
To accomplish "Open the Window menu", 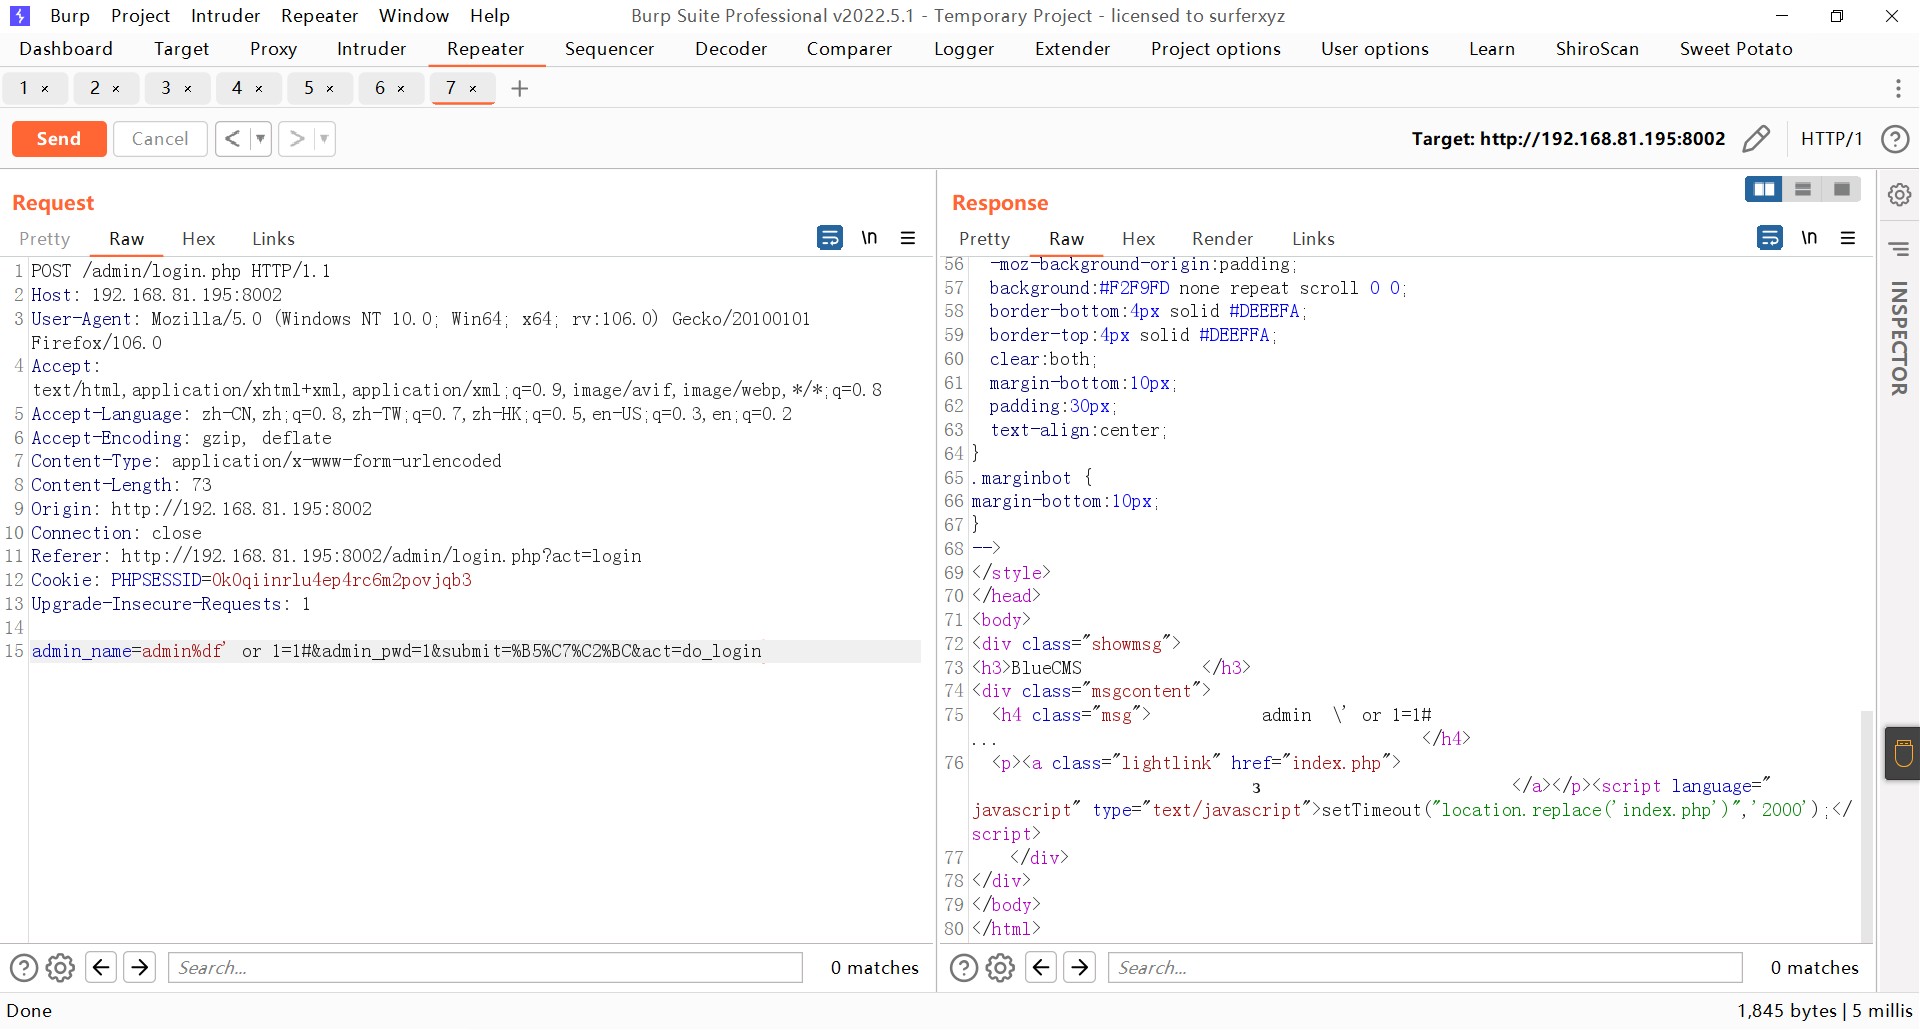I will pyautogui.click(x=414, y=16).
